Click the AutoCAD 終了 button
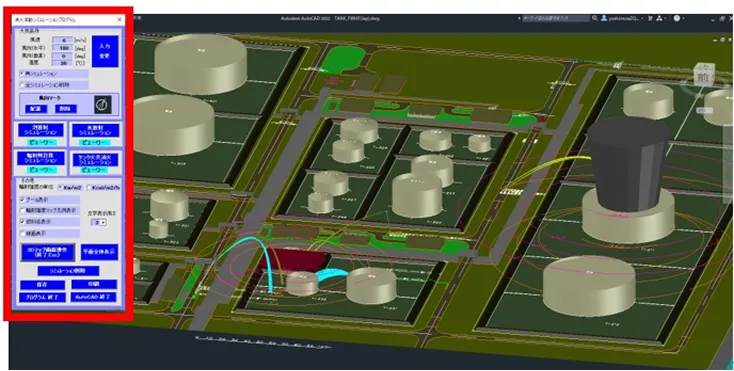The width and height of the screenshot is (734, 371). (x=94, y=297)
